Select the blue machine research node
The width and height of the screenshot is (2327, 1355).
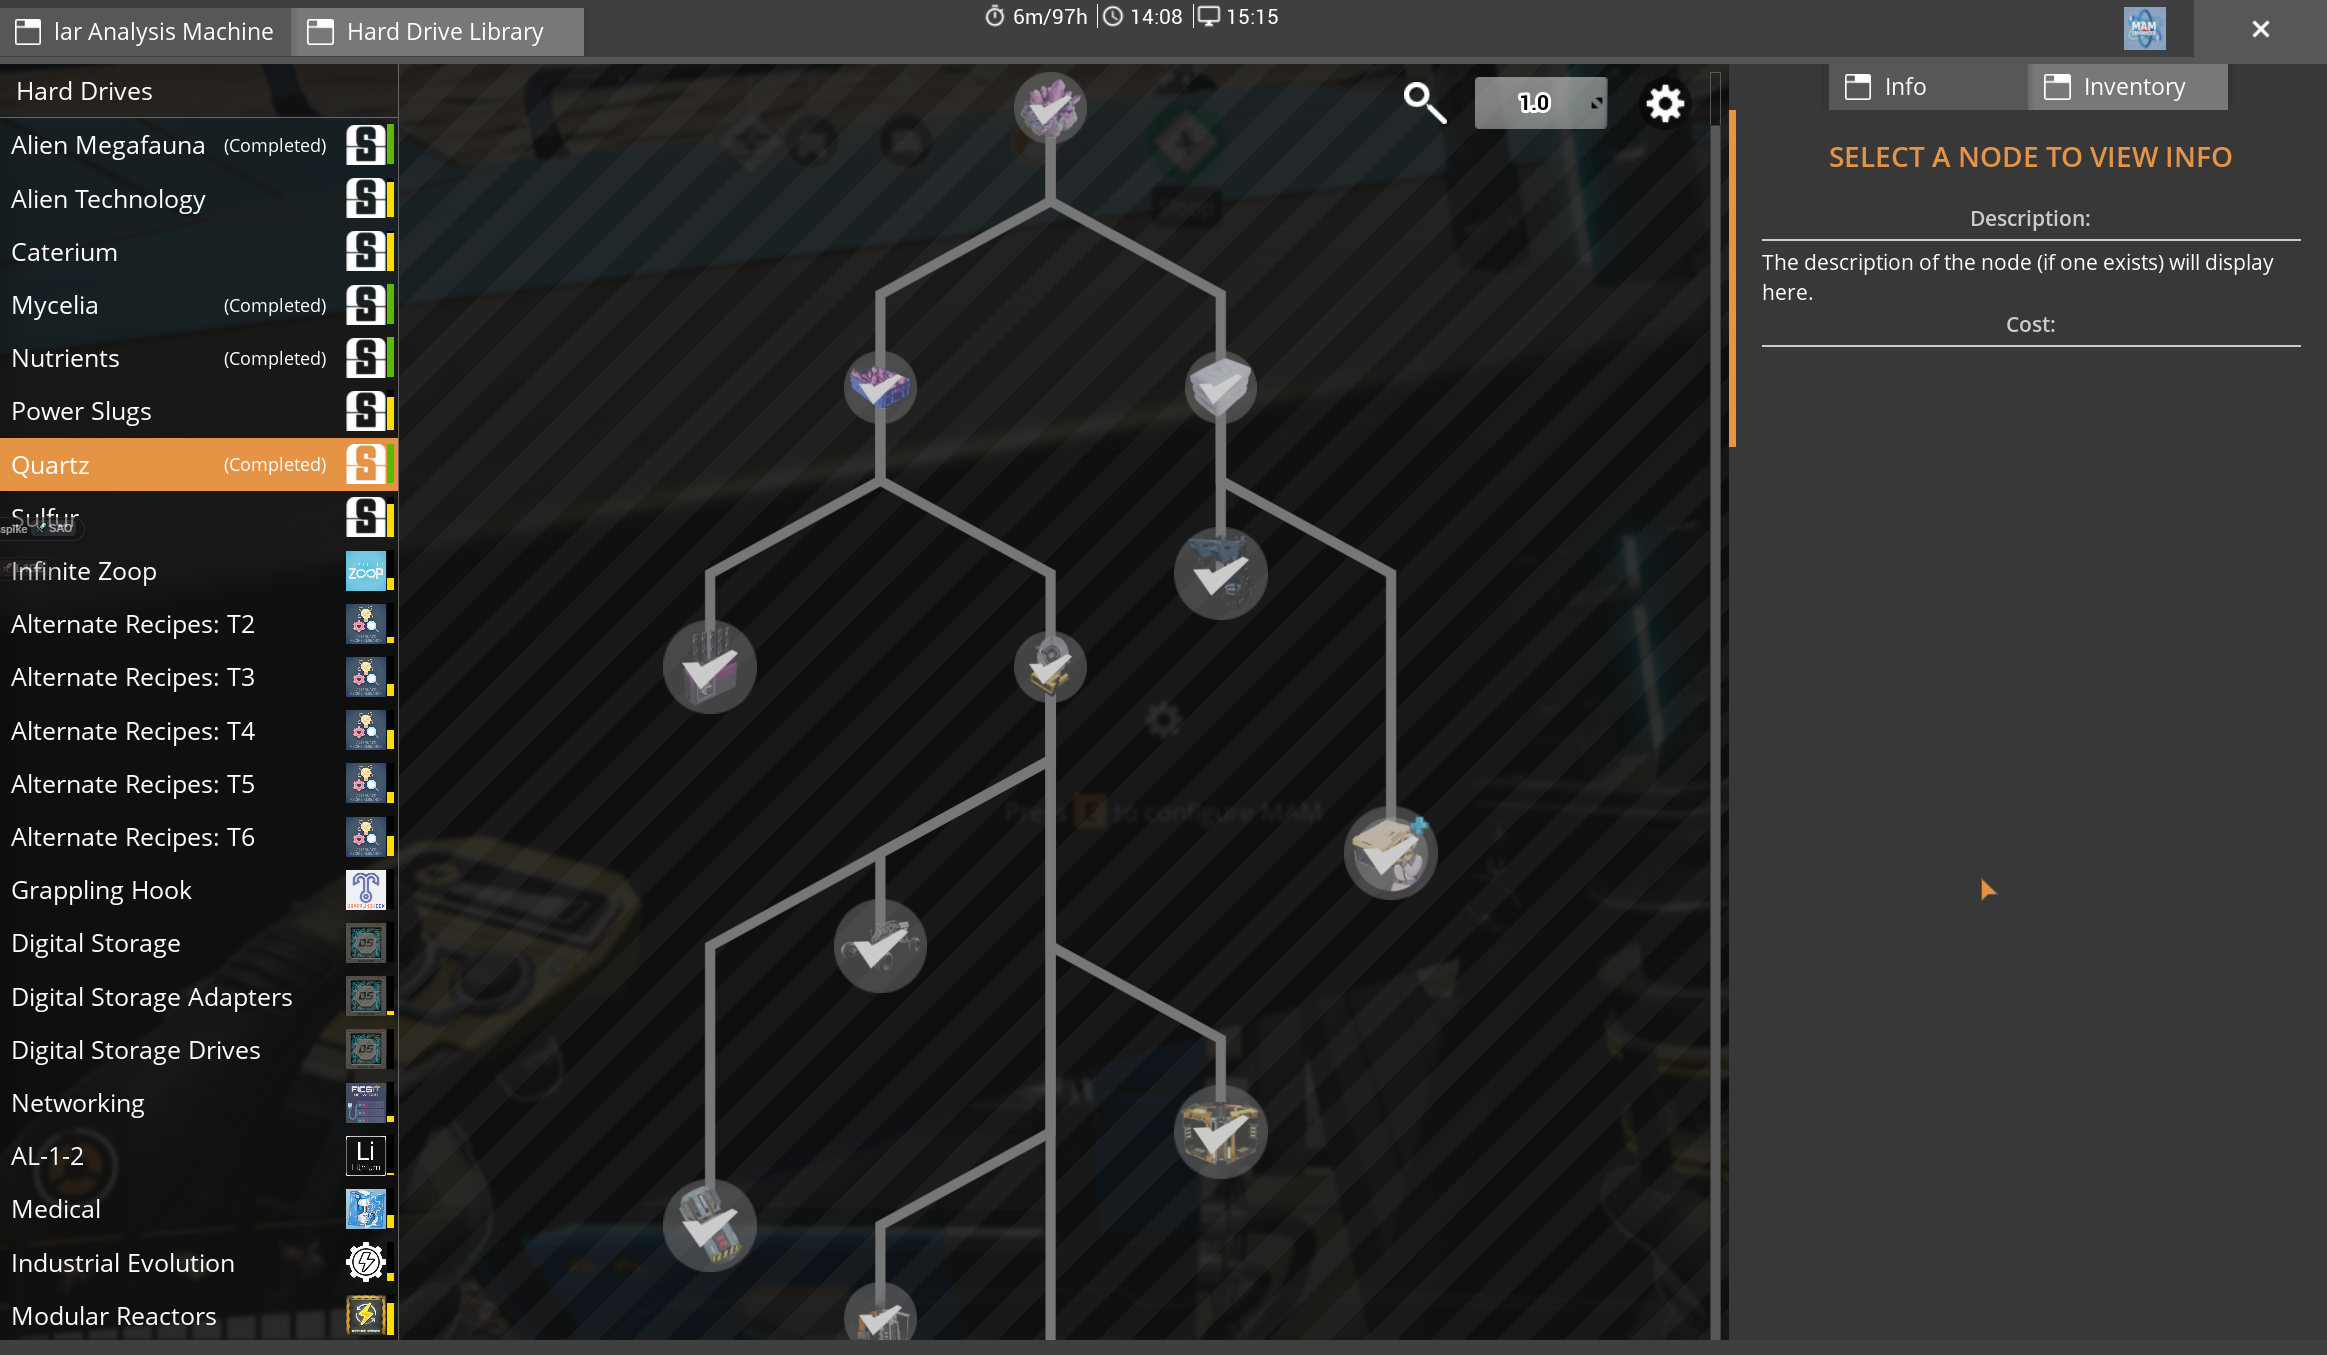pos(1220,574)
